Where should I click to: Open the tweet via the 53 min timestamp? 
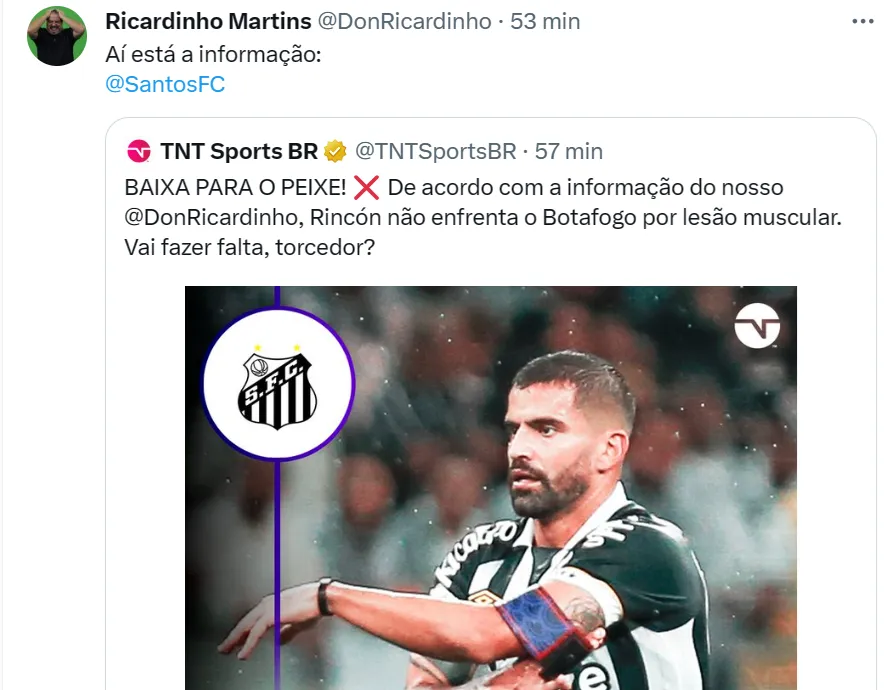(545, 21)
